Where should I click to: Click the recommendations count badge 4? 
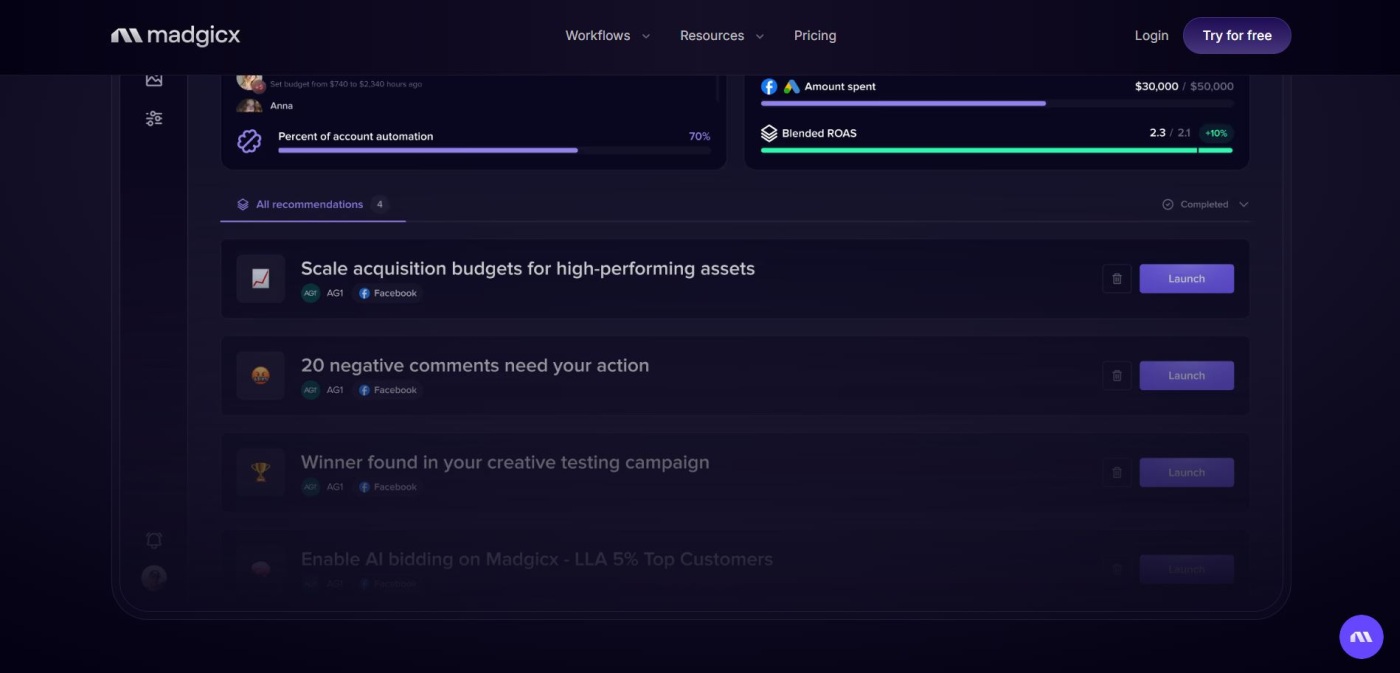coord(380,204)
